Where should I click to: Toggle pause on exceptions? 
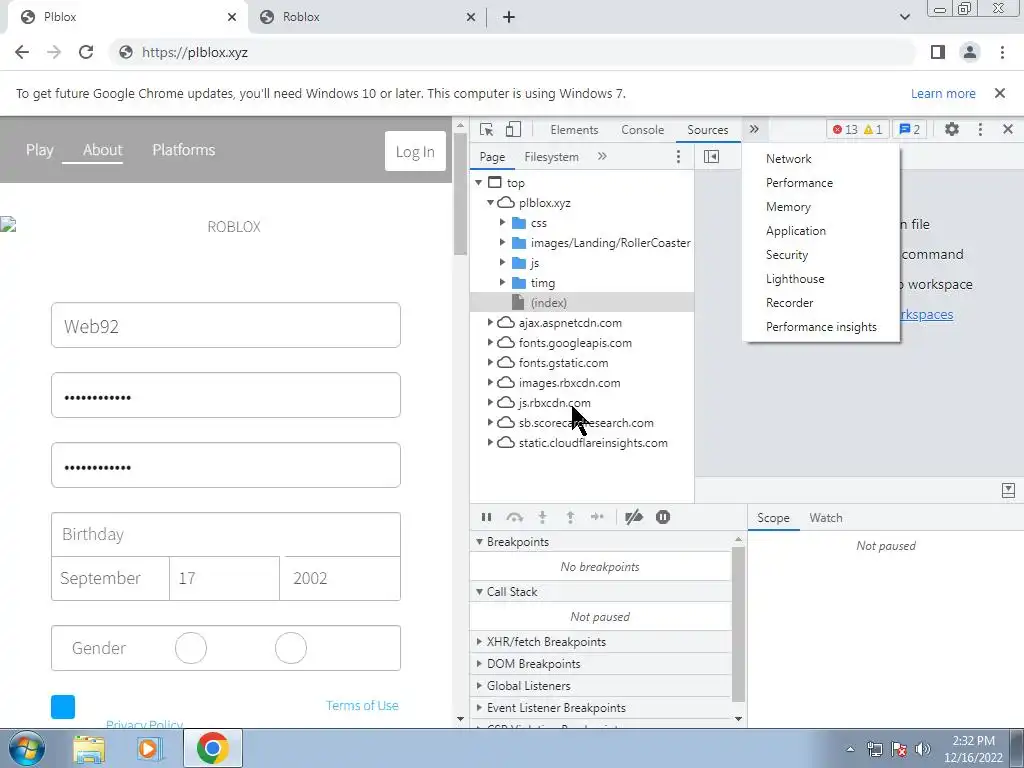pos(663,517)
